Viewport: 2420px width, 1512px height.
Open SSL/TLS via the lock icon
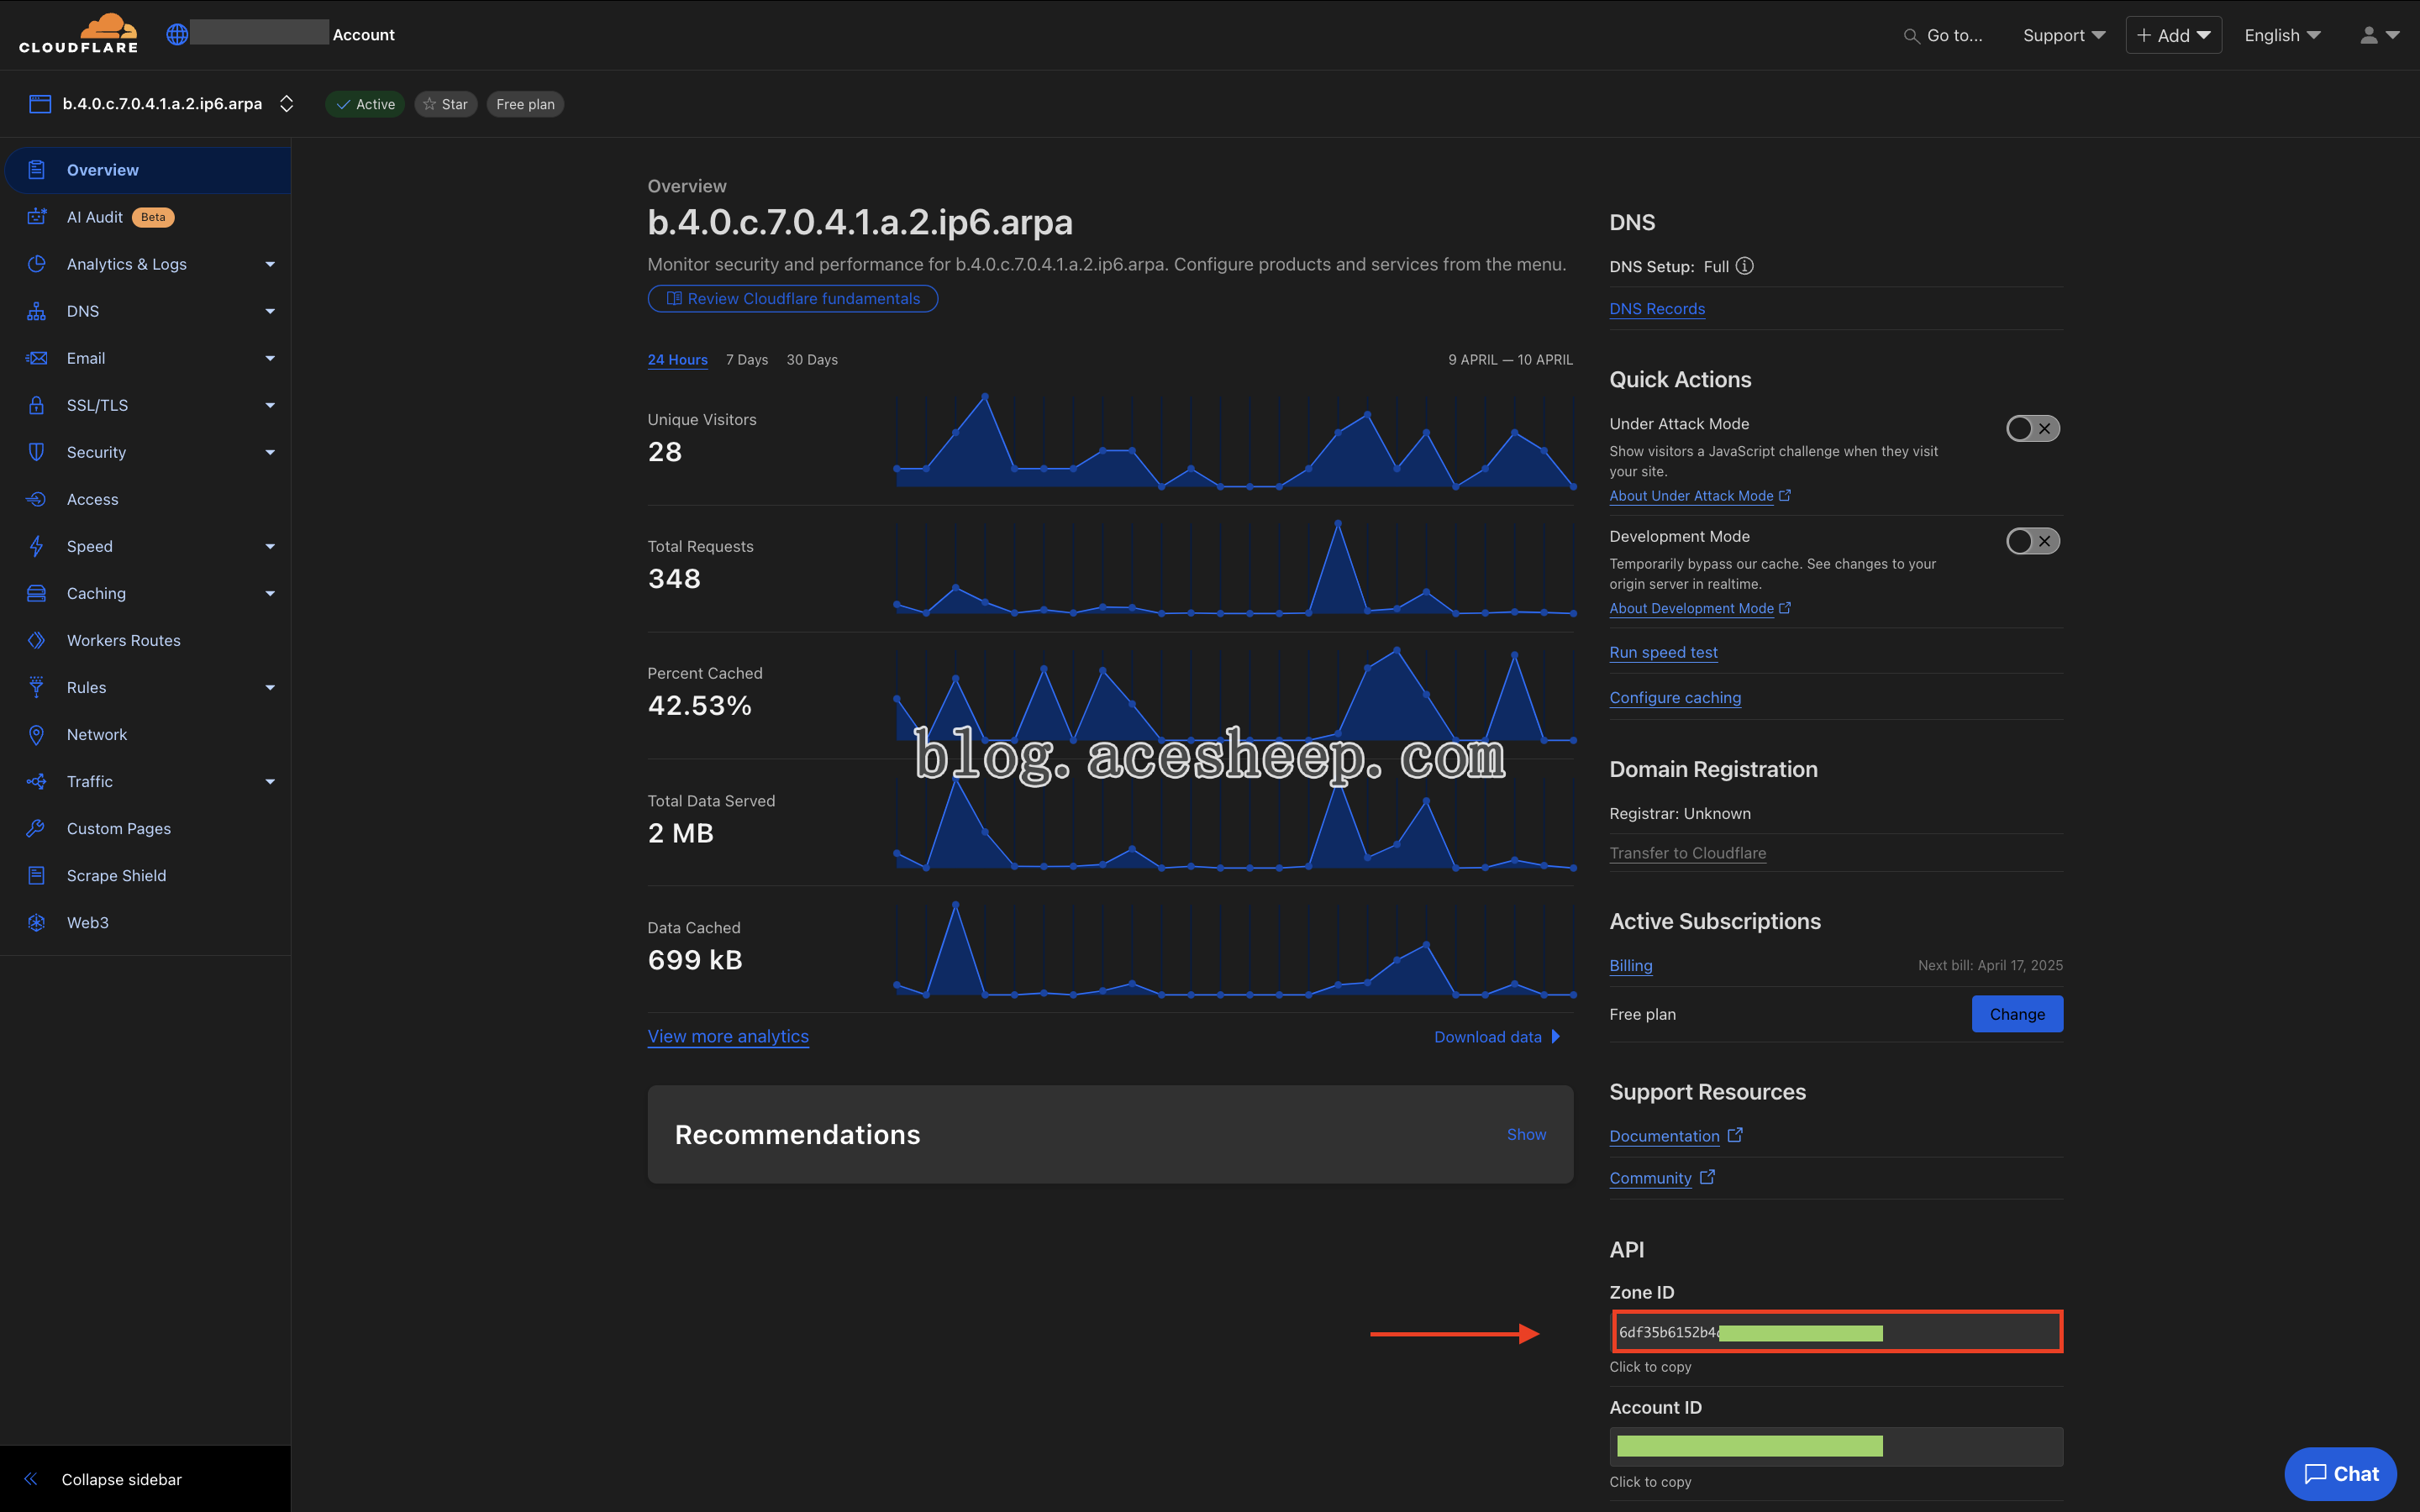pyautogui.click(x=36, y=405)
